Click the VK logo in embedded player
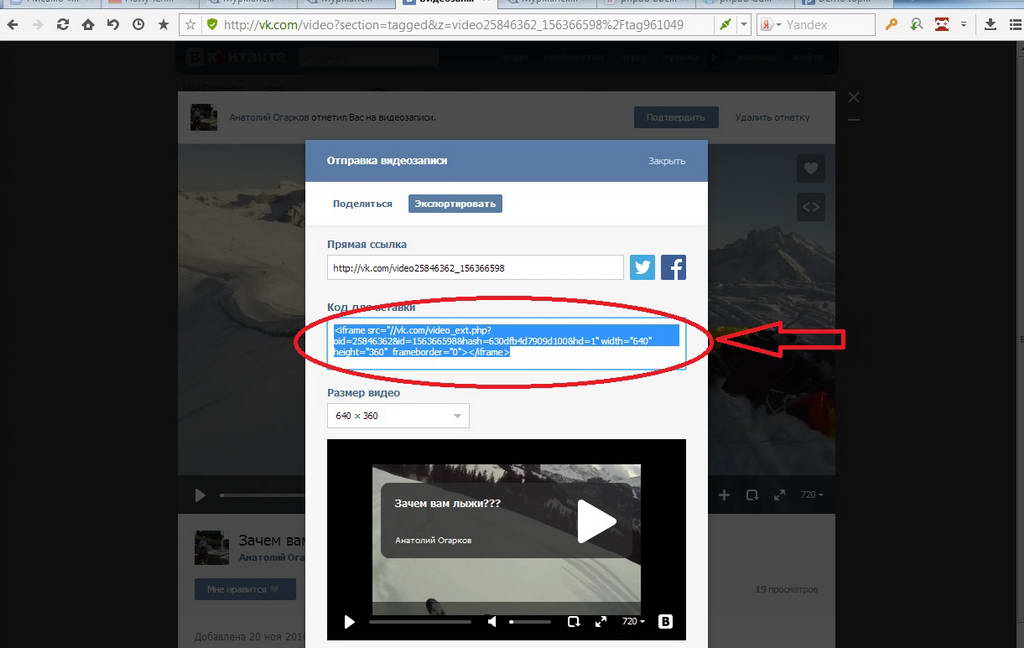Viewport: 1024px width, 648px height. 666,622
